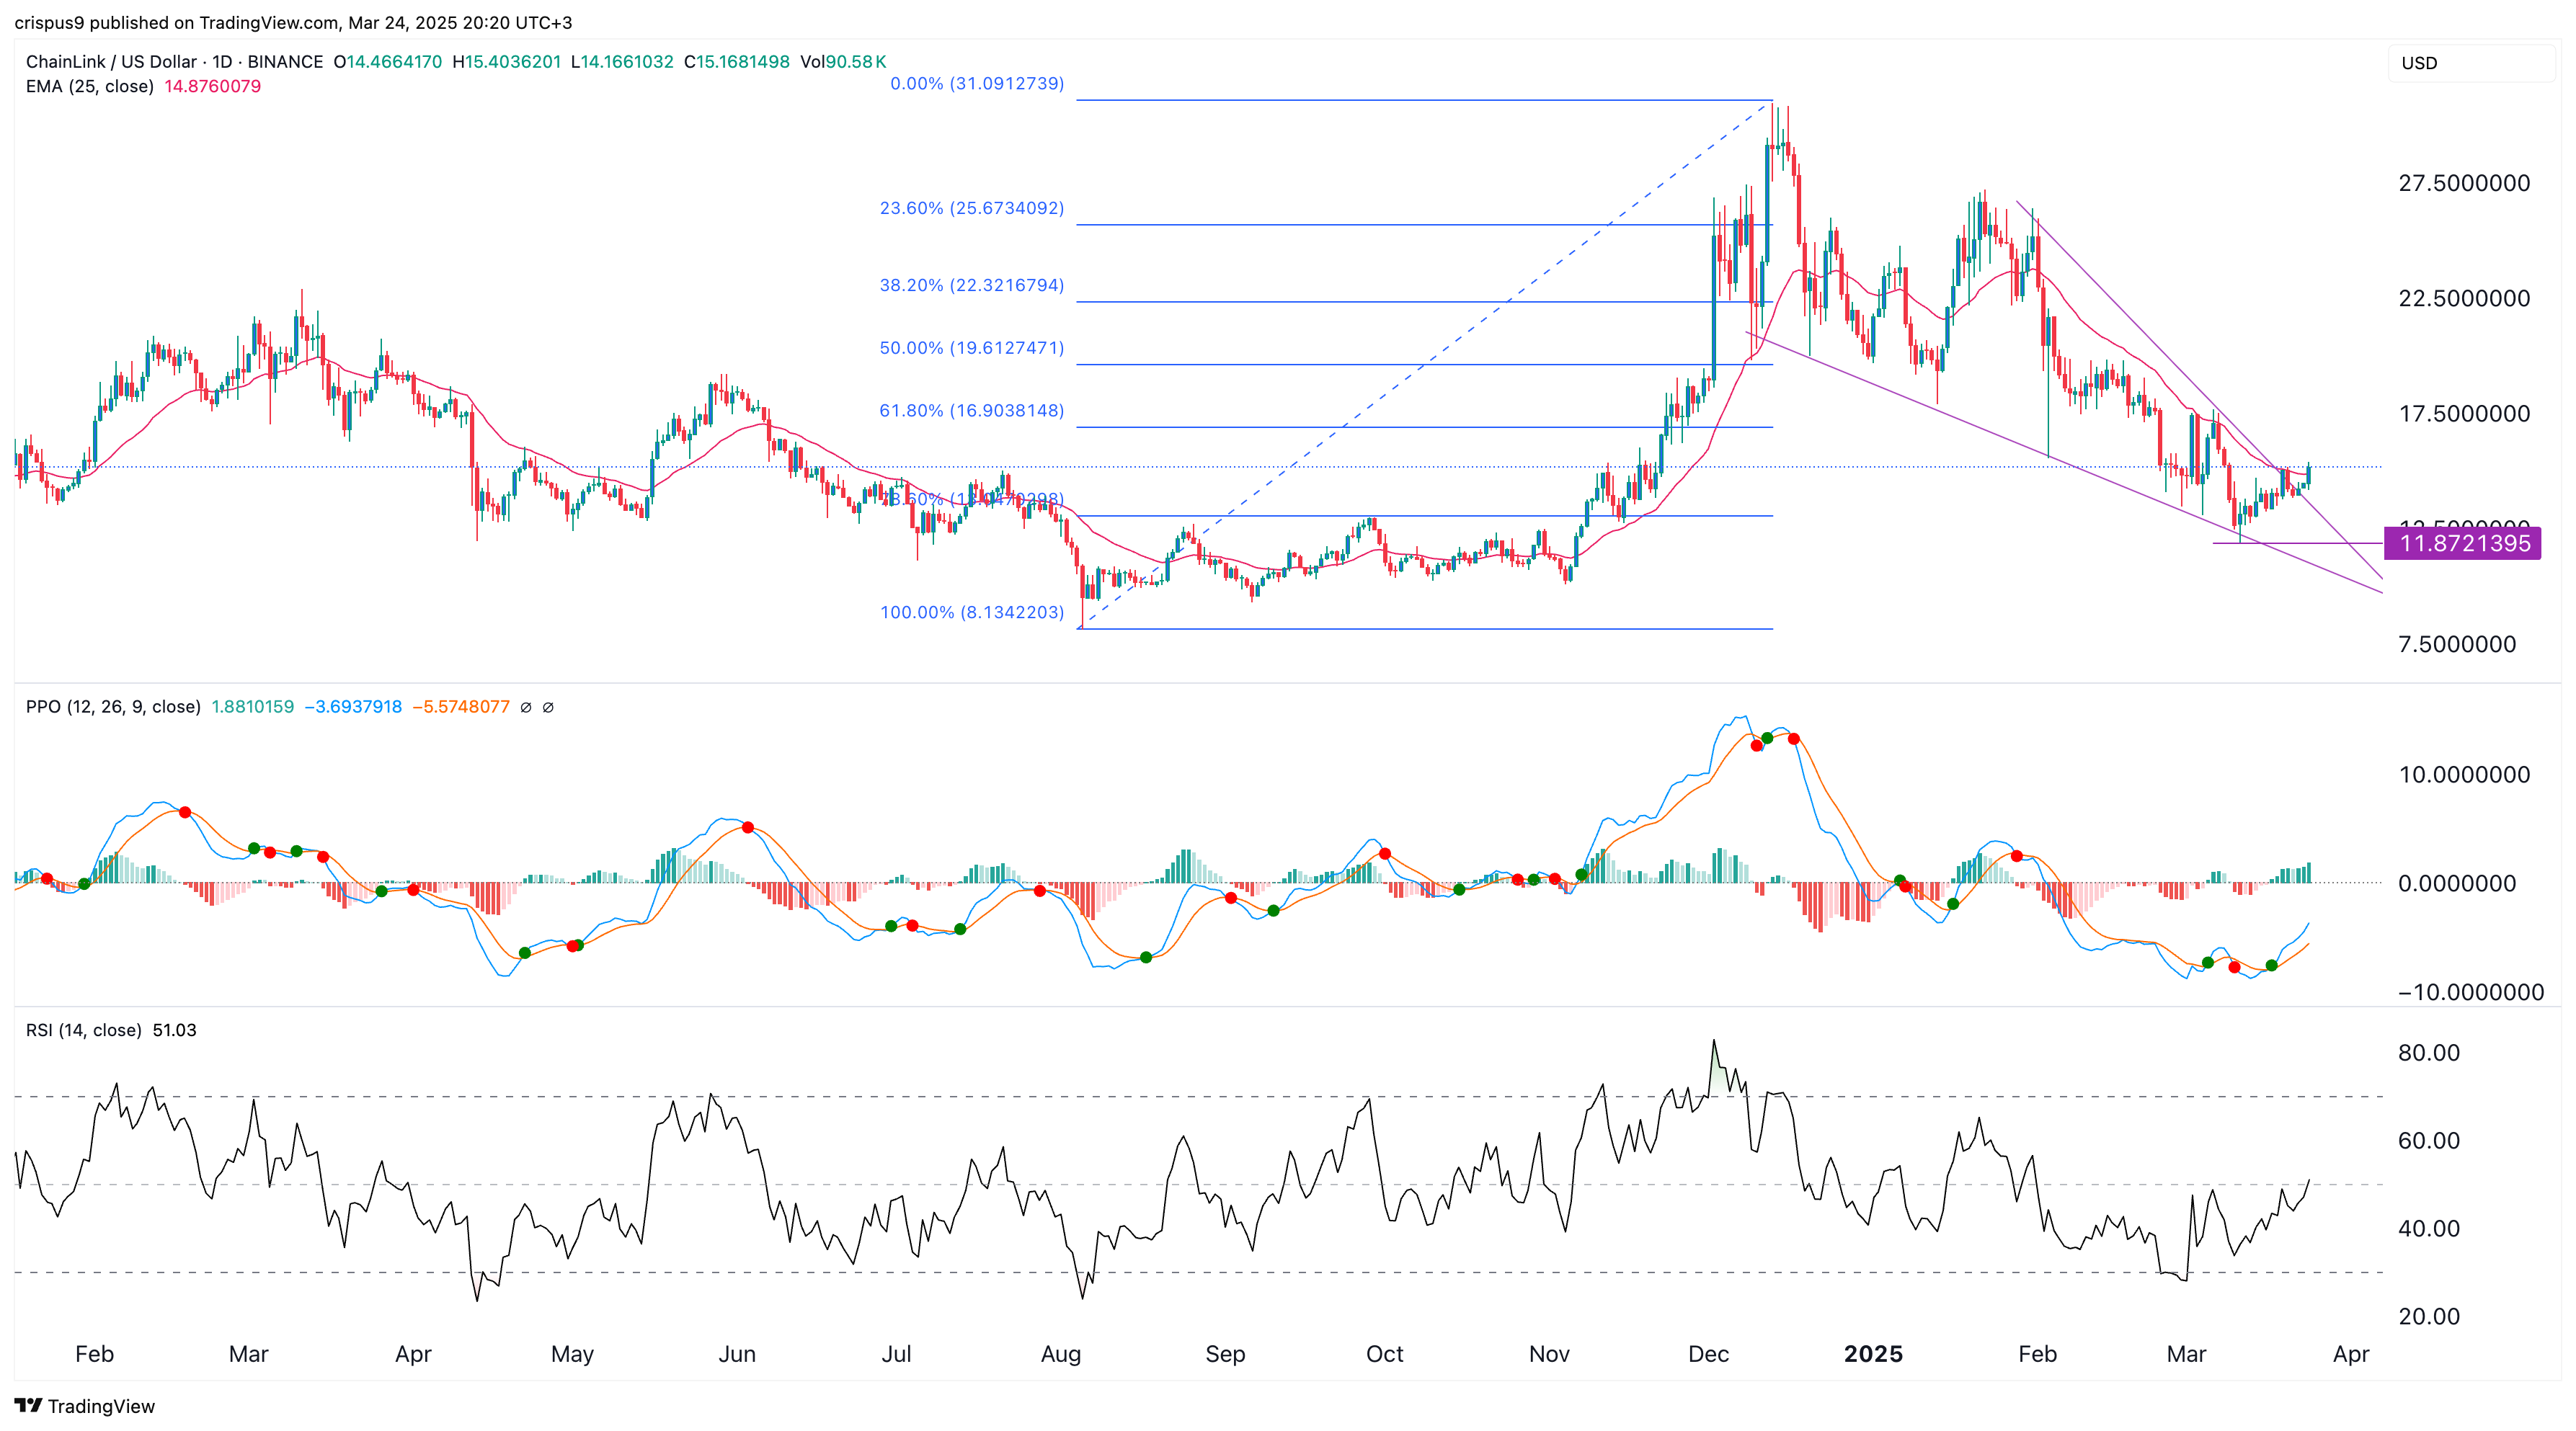Click the high price H15.4036201
The width and height of the screenshot is (2576, 1431).
click(x=507, y=62)
